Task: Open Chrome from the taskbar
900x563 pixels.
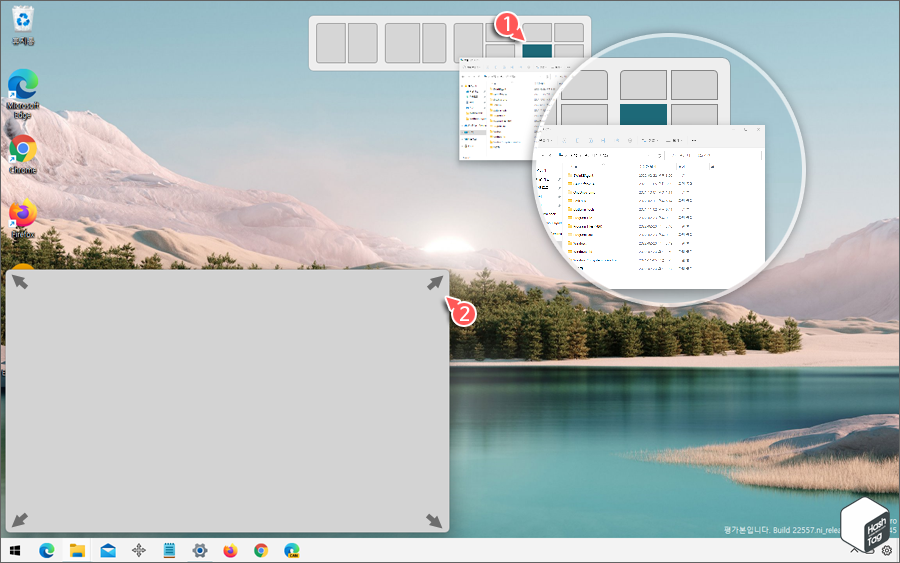Action: (261, 551)
